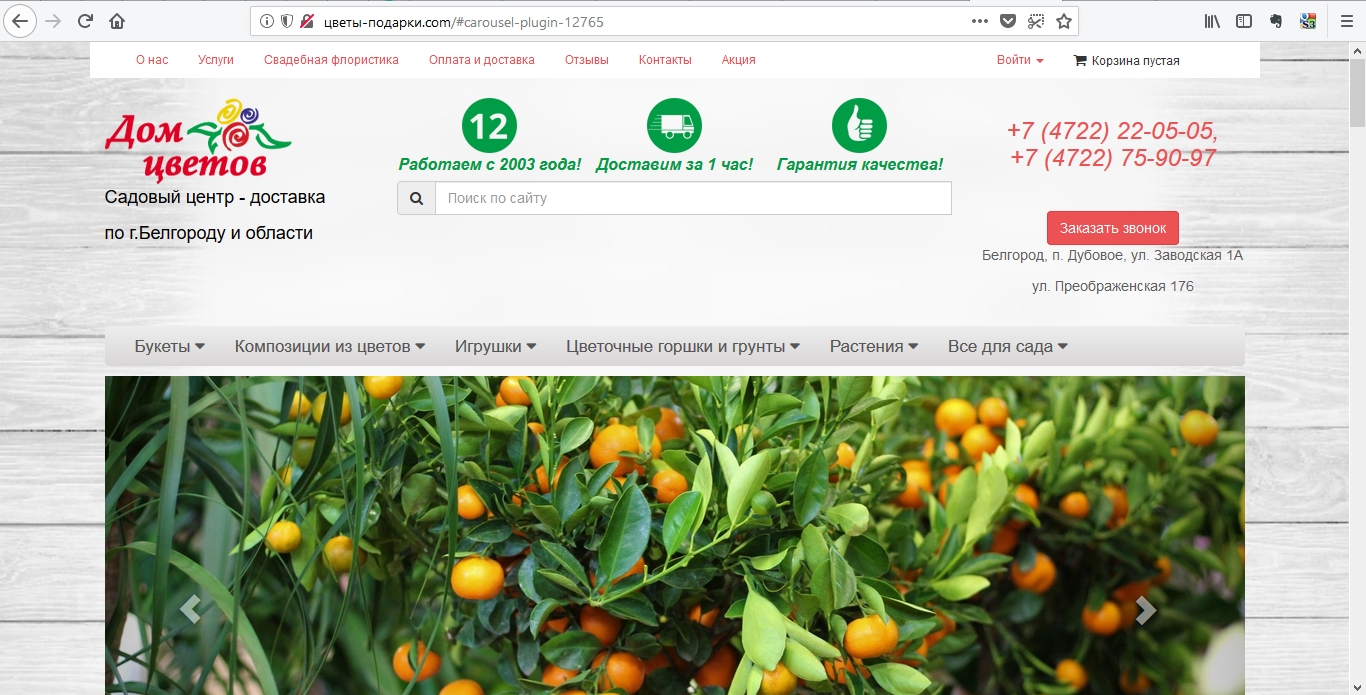Open the О нас page
Viewport: 1366px width, 695px height.
152,60
